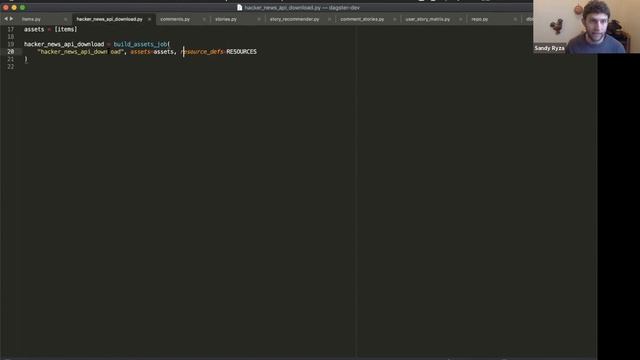
Task: Click the 'RESOURCES' constant on line 20
Action: (242, 52)
